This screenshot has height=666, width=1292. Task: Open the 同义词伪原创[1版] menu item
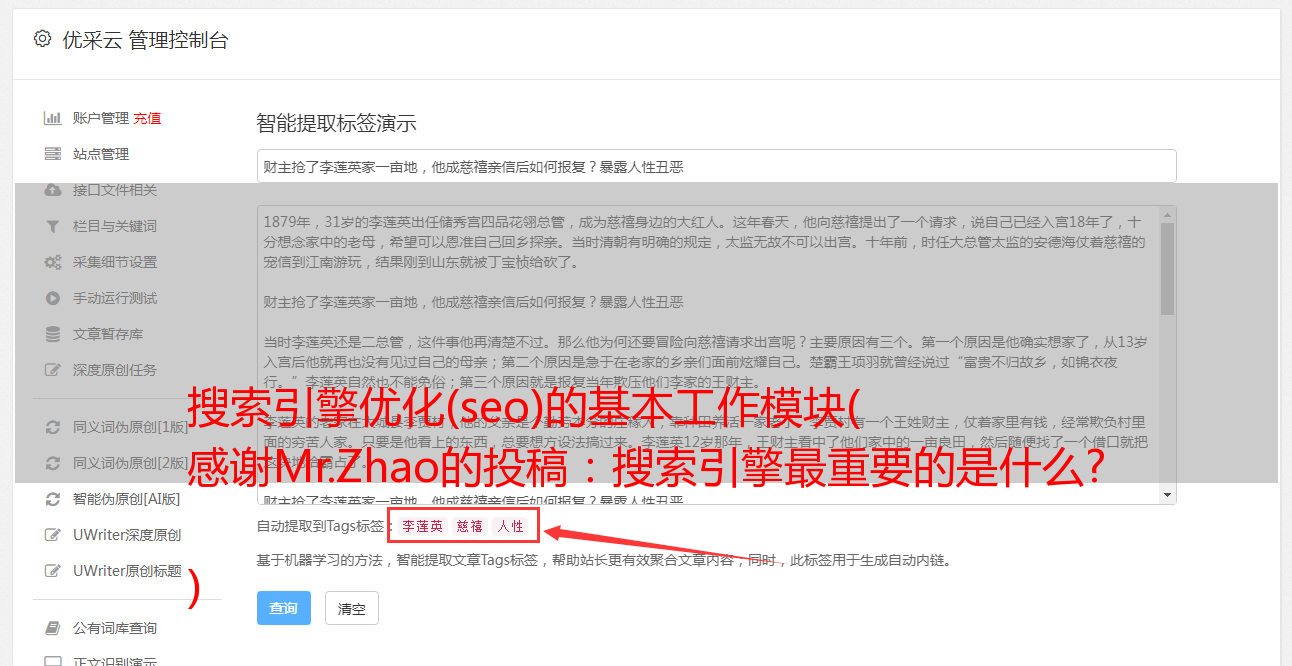point(130,427)
